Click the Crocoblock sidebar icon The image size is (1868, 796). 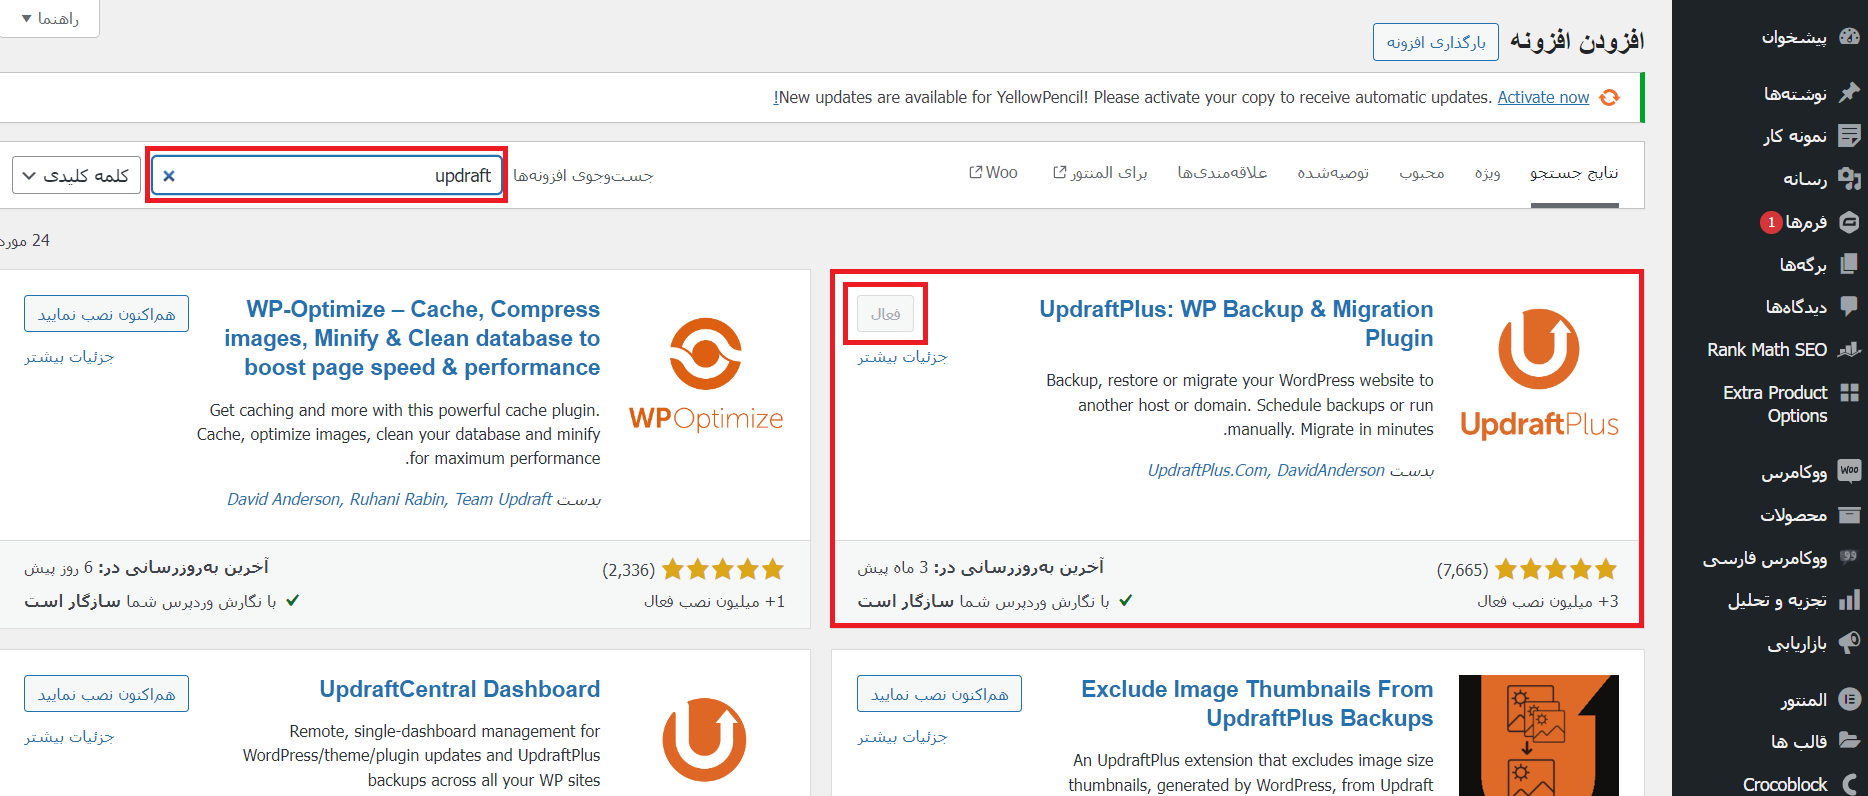[x=1849, y=784]
